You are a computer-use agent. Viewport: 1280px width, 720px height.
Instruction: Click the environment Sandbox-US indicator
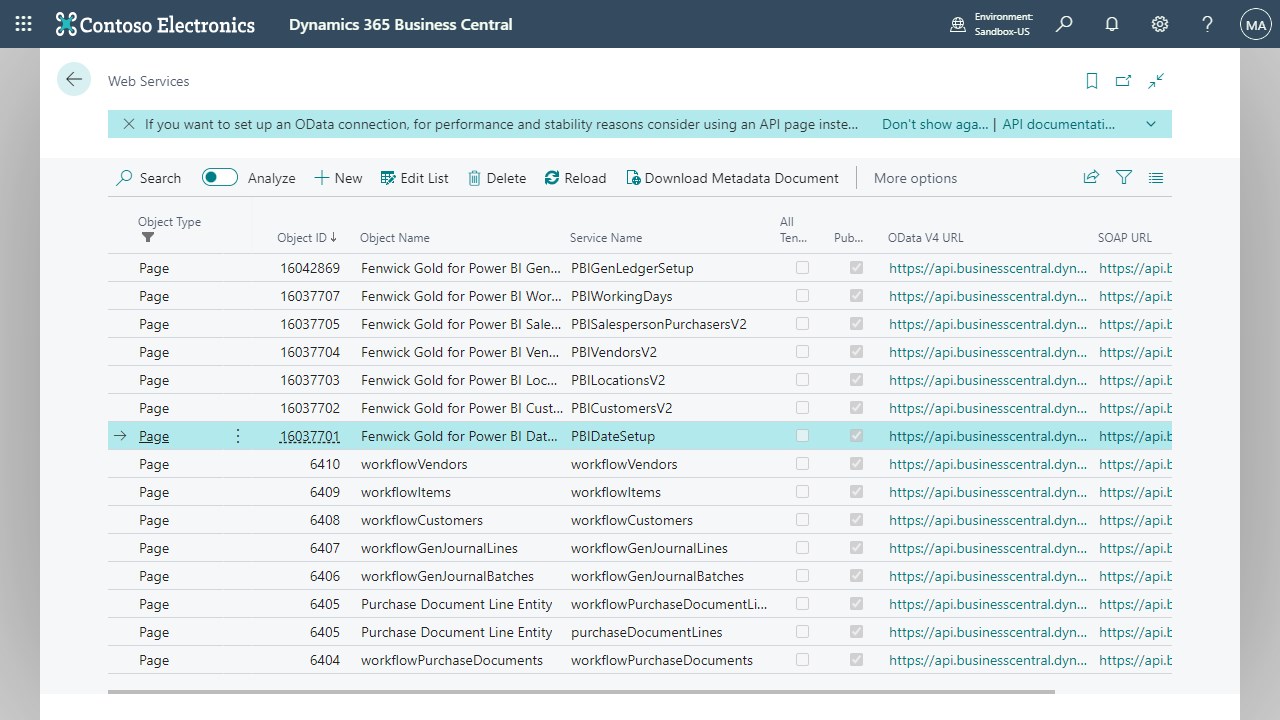[x=992, y=24]
